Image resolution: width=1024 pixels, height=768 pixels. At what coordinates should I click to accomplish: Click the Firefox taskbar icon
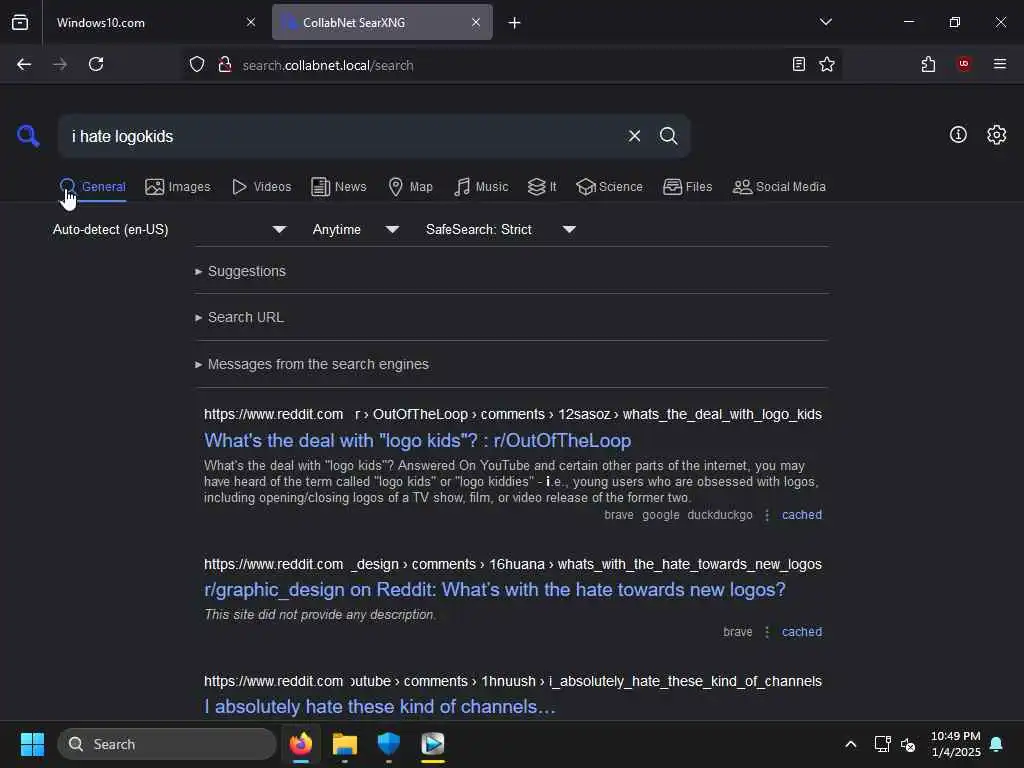click(301, 744)
